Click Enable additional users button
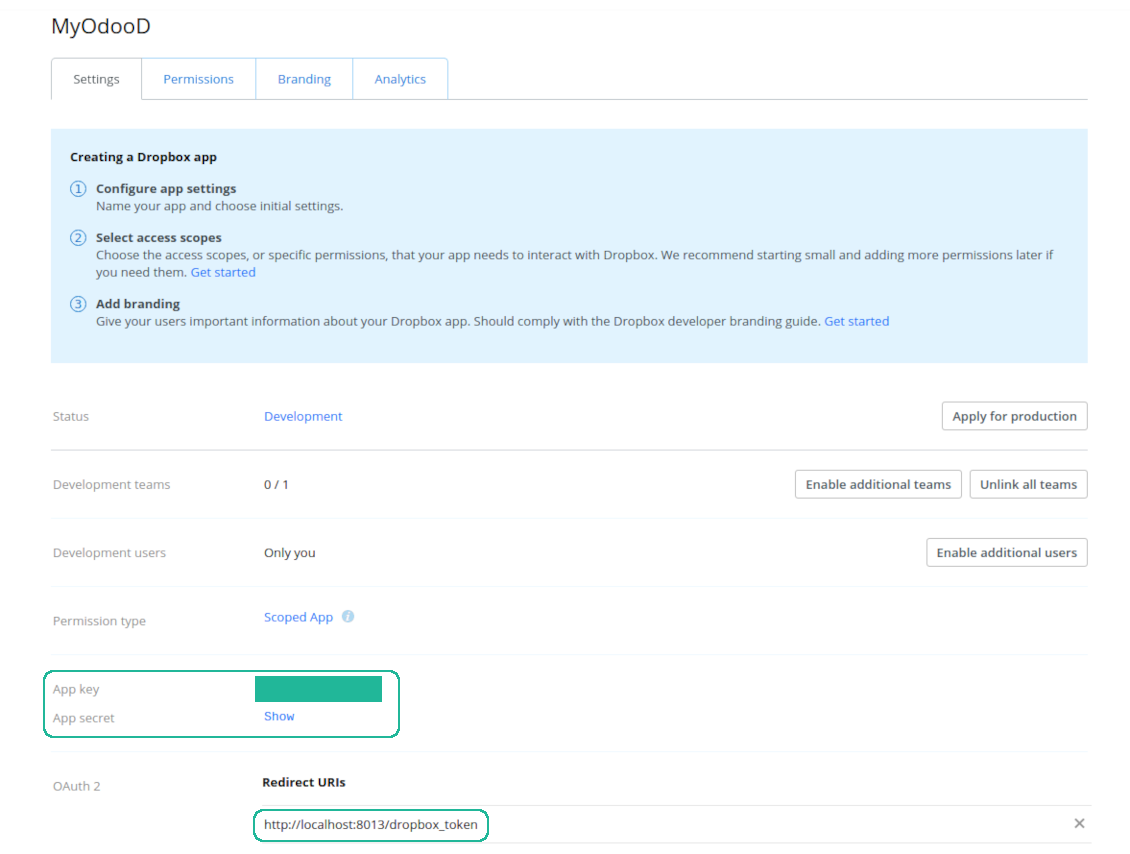 pos(1006,552)
